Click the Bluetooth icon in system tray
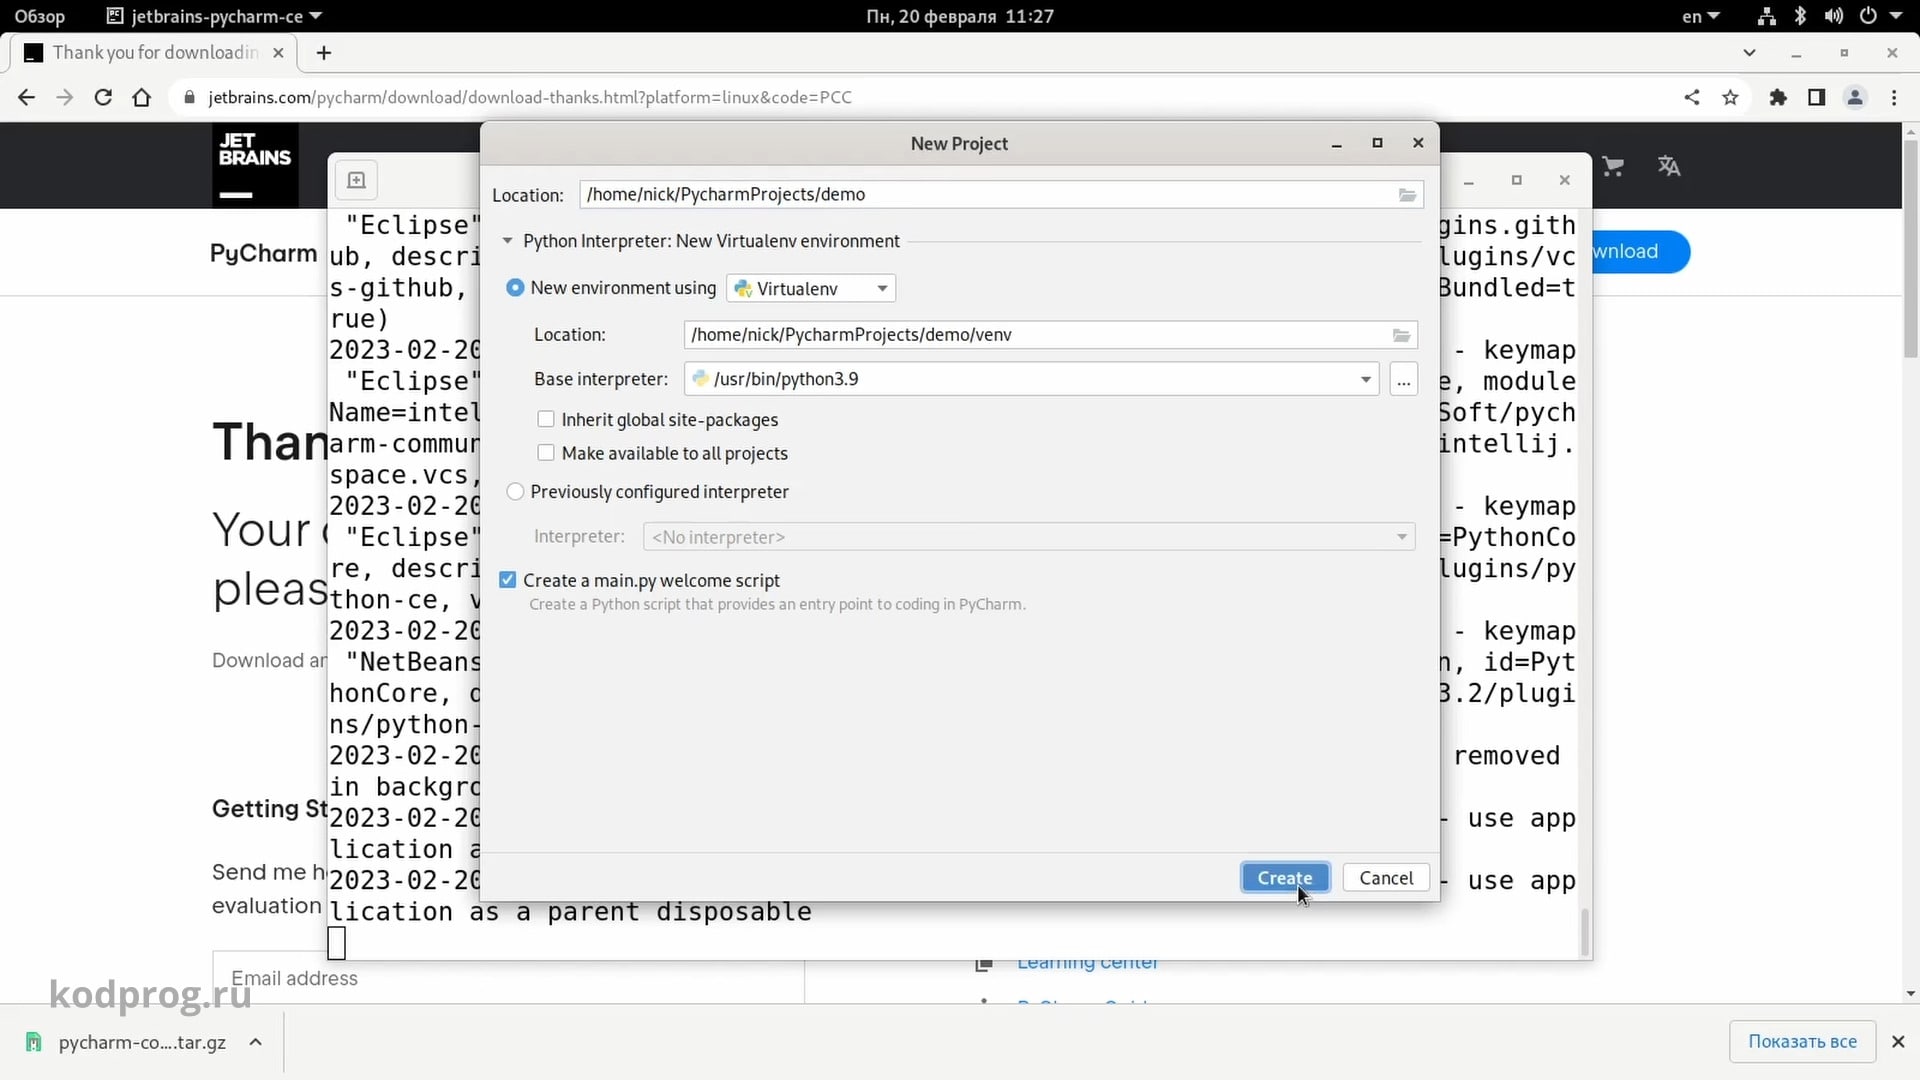Image resolution: width=1920 pixels, height=1080 pixels. [1800, 16]
